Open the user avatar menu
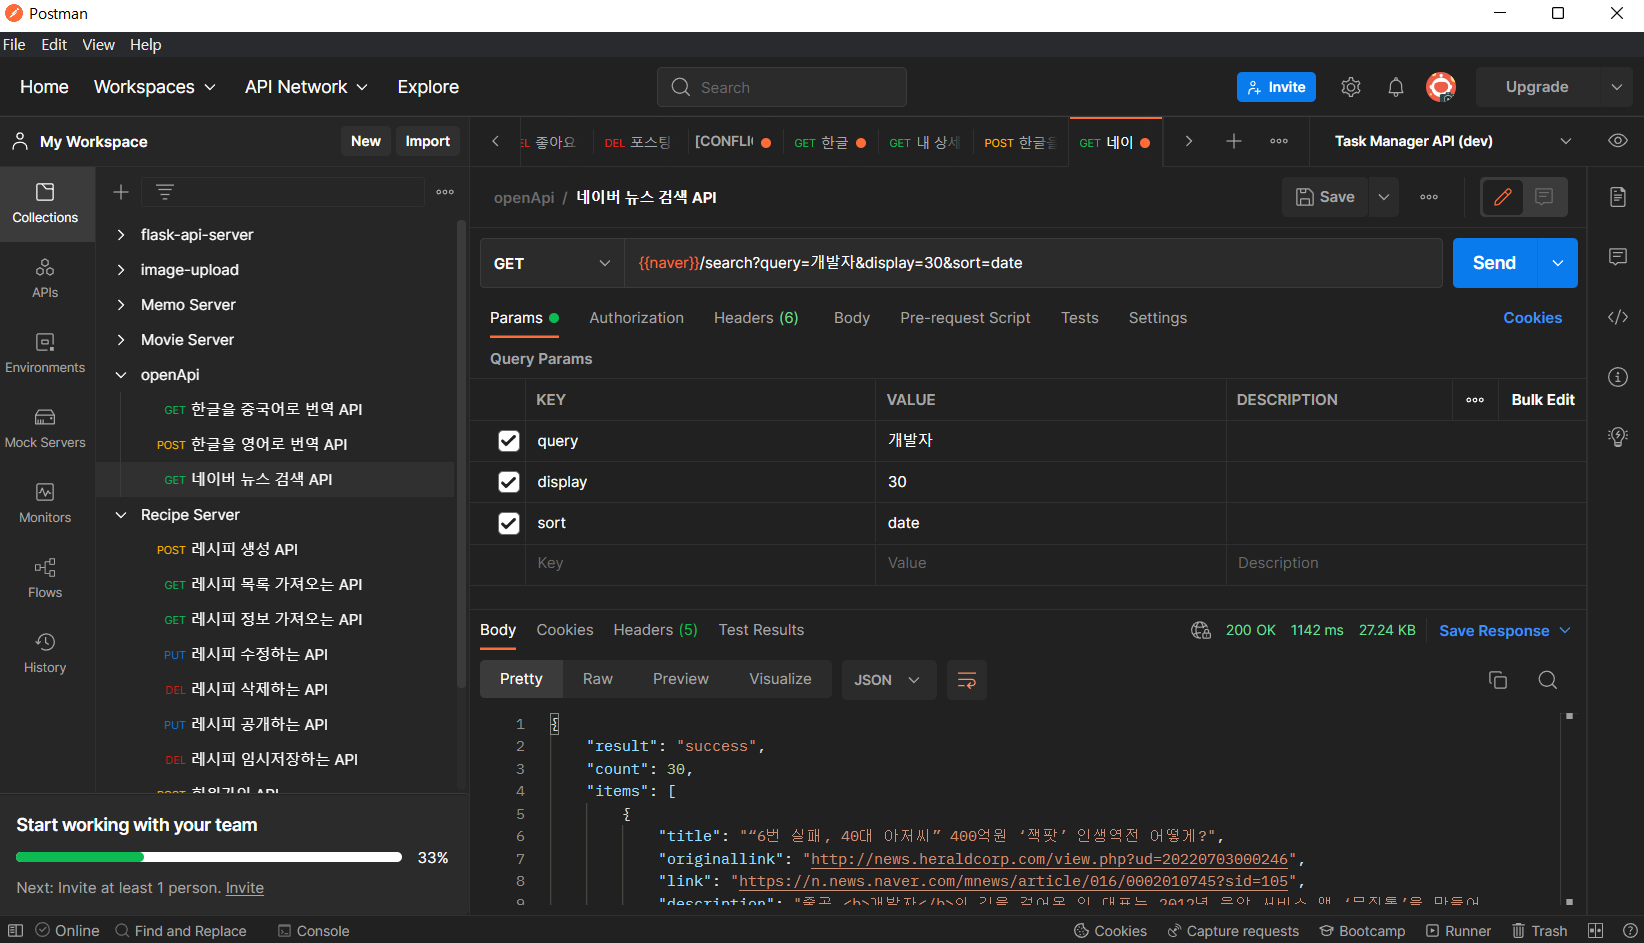 pyautogui.click(x=1441, y=87)
